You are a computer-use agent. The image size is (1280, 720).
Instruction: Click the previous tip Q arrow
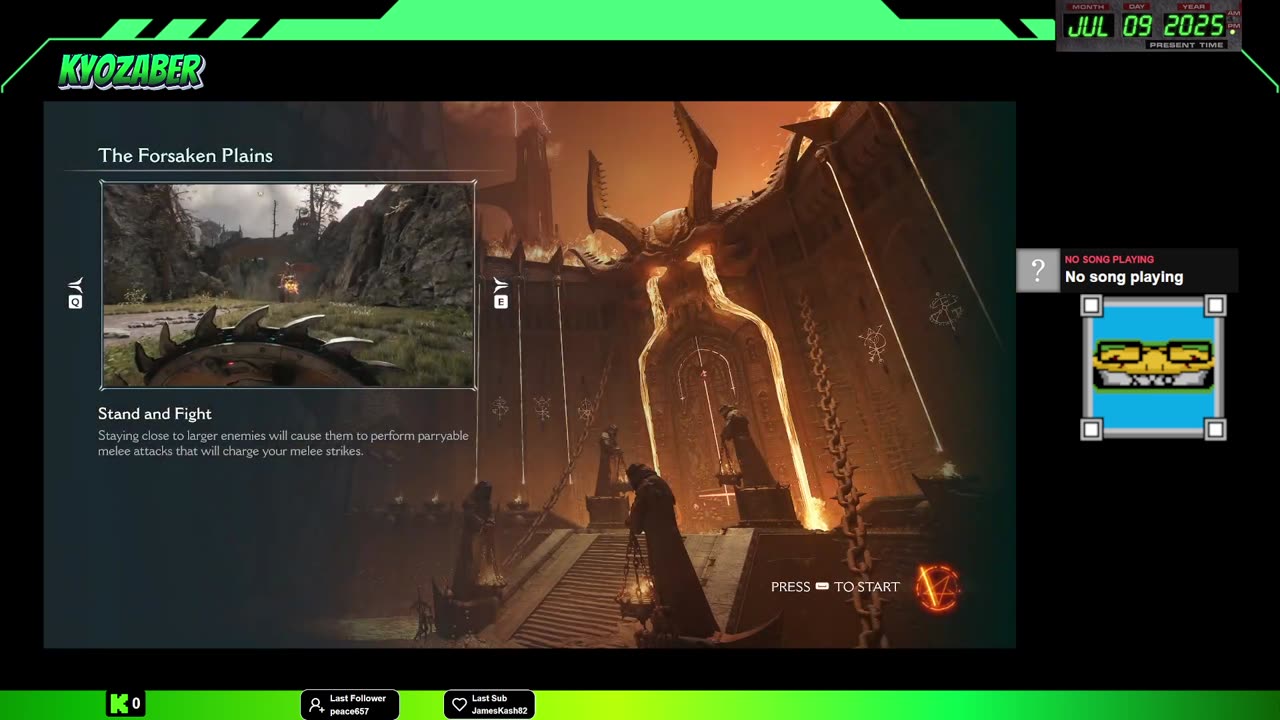pos(75,293)
